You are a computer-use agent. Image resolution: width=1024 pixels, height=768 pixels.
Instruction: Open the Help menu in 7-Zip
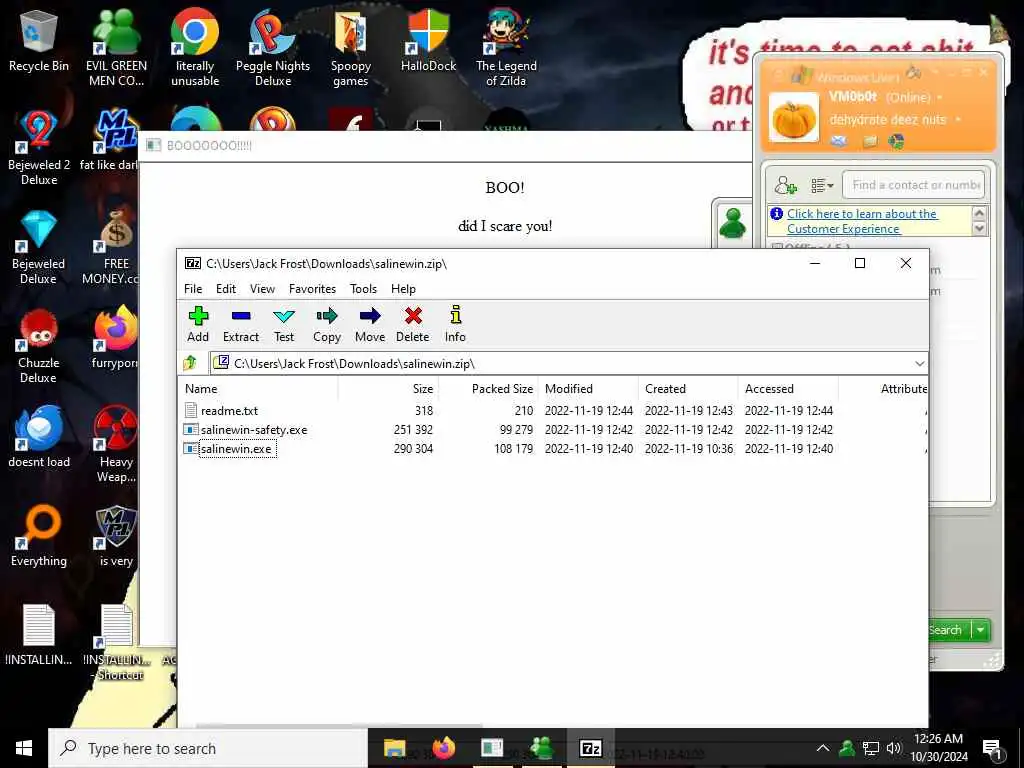(403, 289)
